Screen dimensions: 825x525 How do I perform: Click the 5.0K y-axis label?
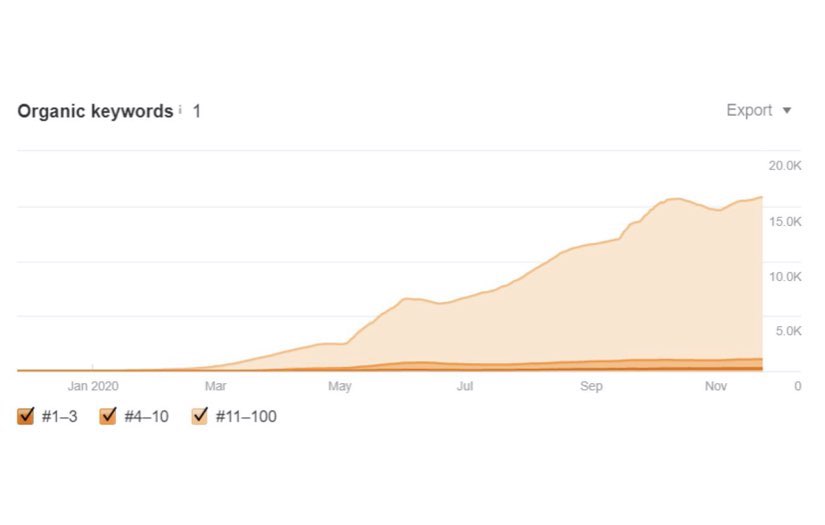click(x=787, y=331)
